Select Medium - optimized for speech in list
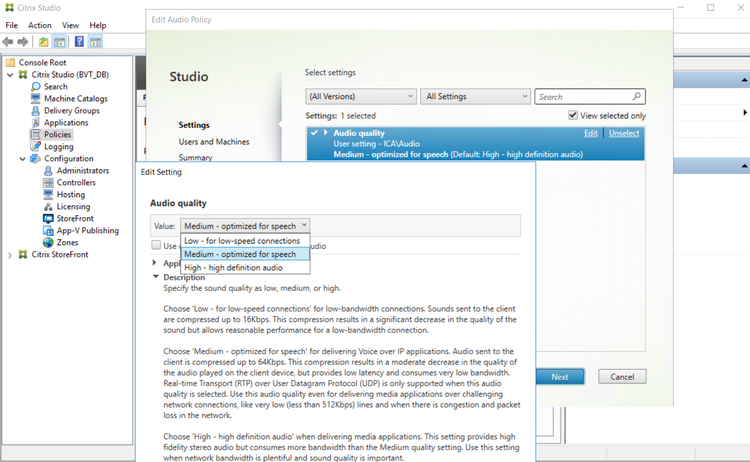 (245, 254)
